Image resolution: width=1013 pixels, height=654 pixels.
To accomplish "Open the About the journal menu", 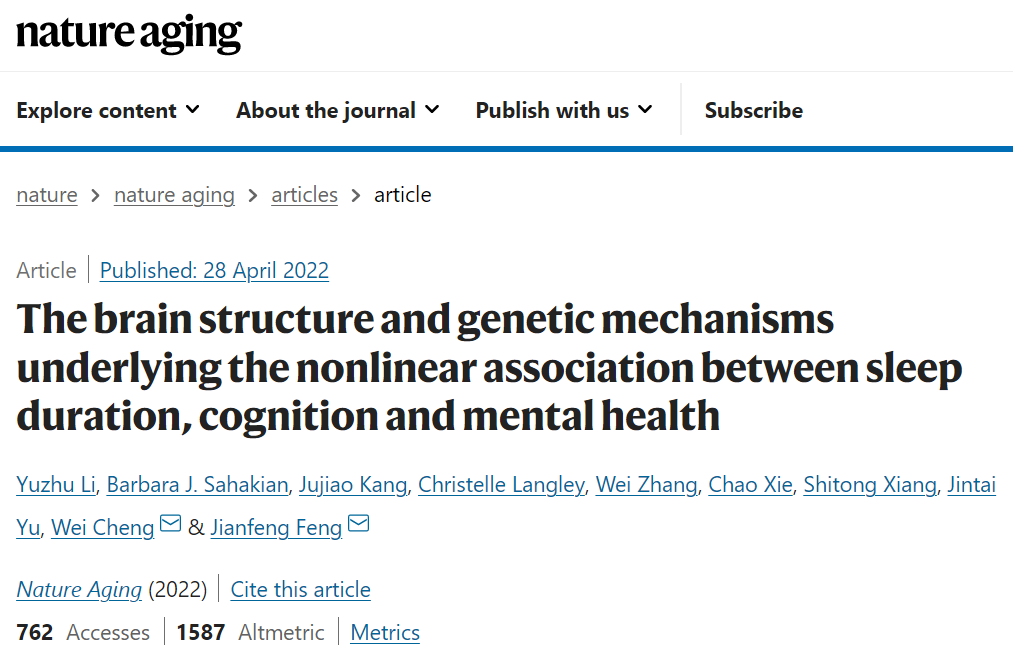I will click(x=337, y=111).
